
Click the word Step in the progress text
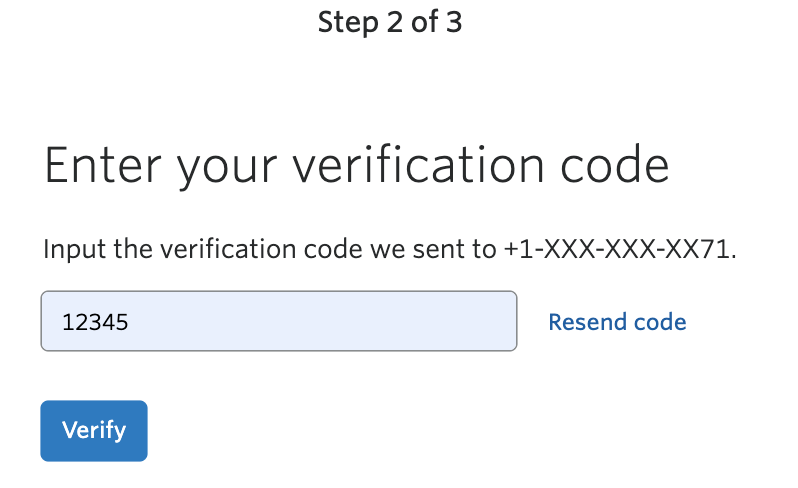348,23
